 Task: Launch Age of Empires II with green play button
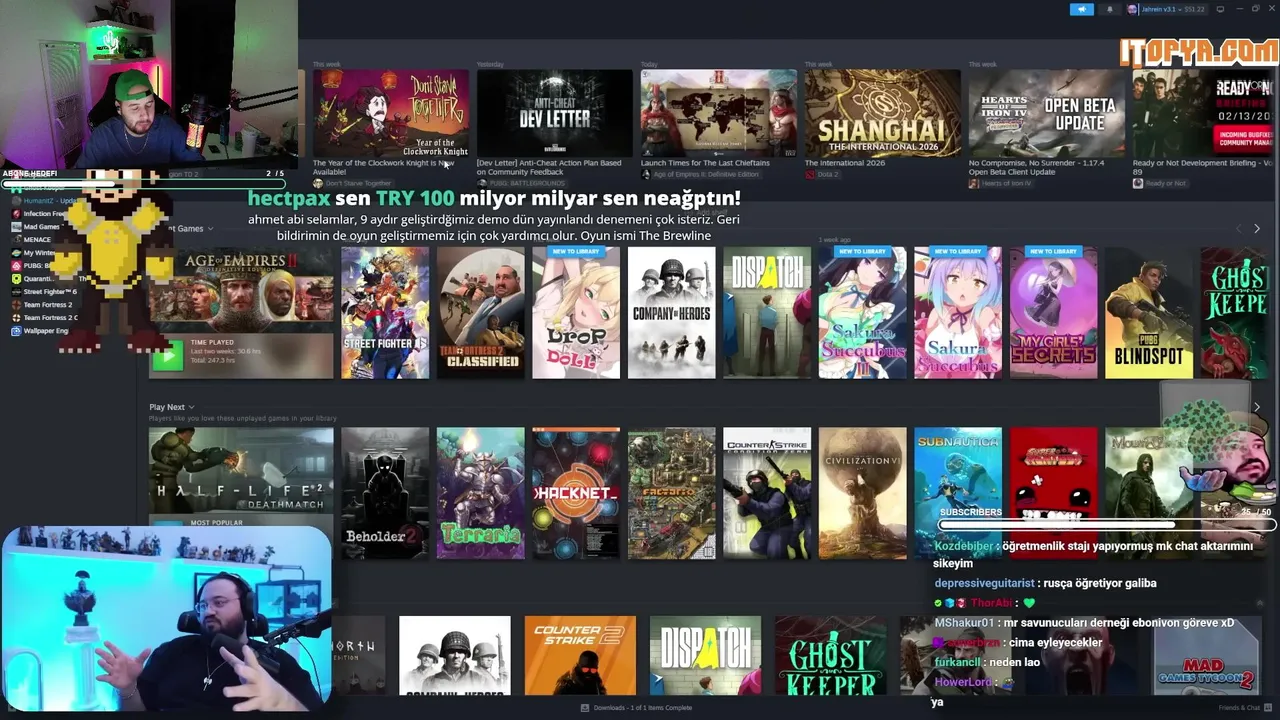tap(168, 355)
